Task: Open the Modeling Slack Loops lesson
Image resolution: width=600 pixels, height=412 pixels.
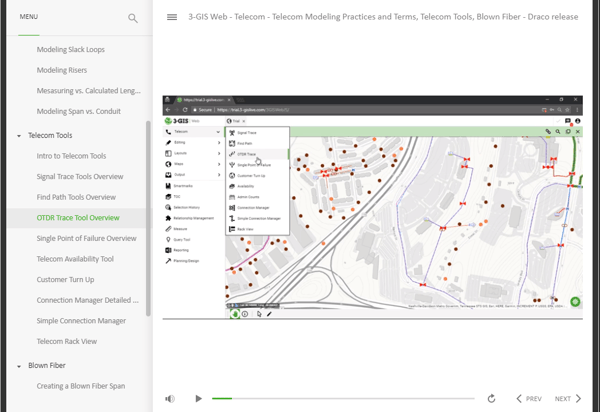Action: coord(71,49)
